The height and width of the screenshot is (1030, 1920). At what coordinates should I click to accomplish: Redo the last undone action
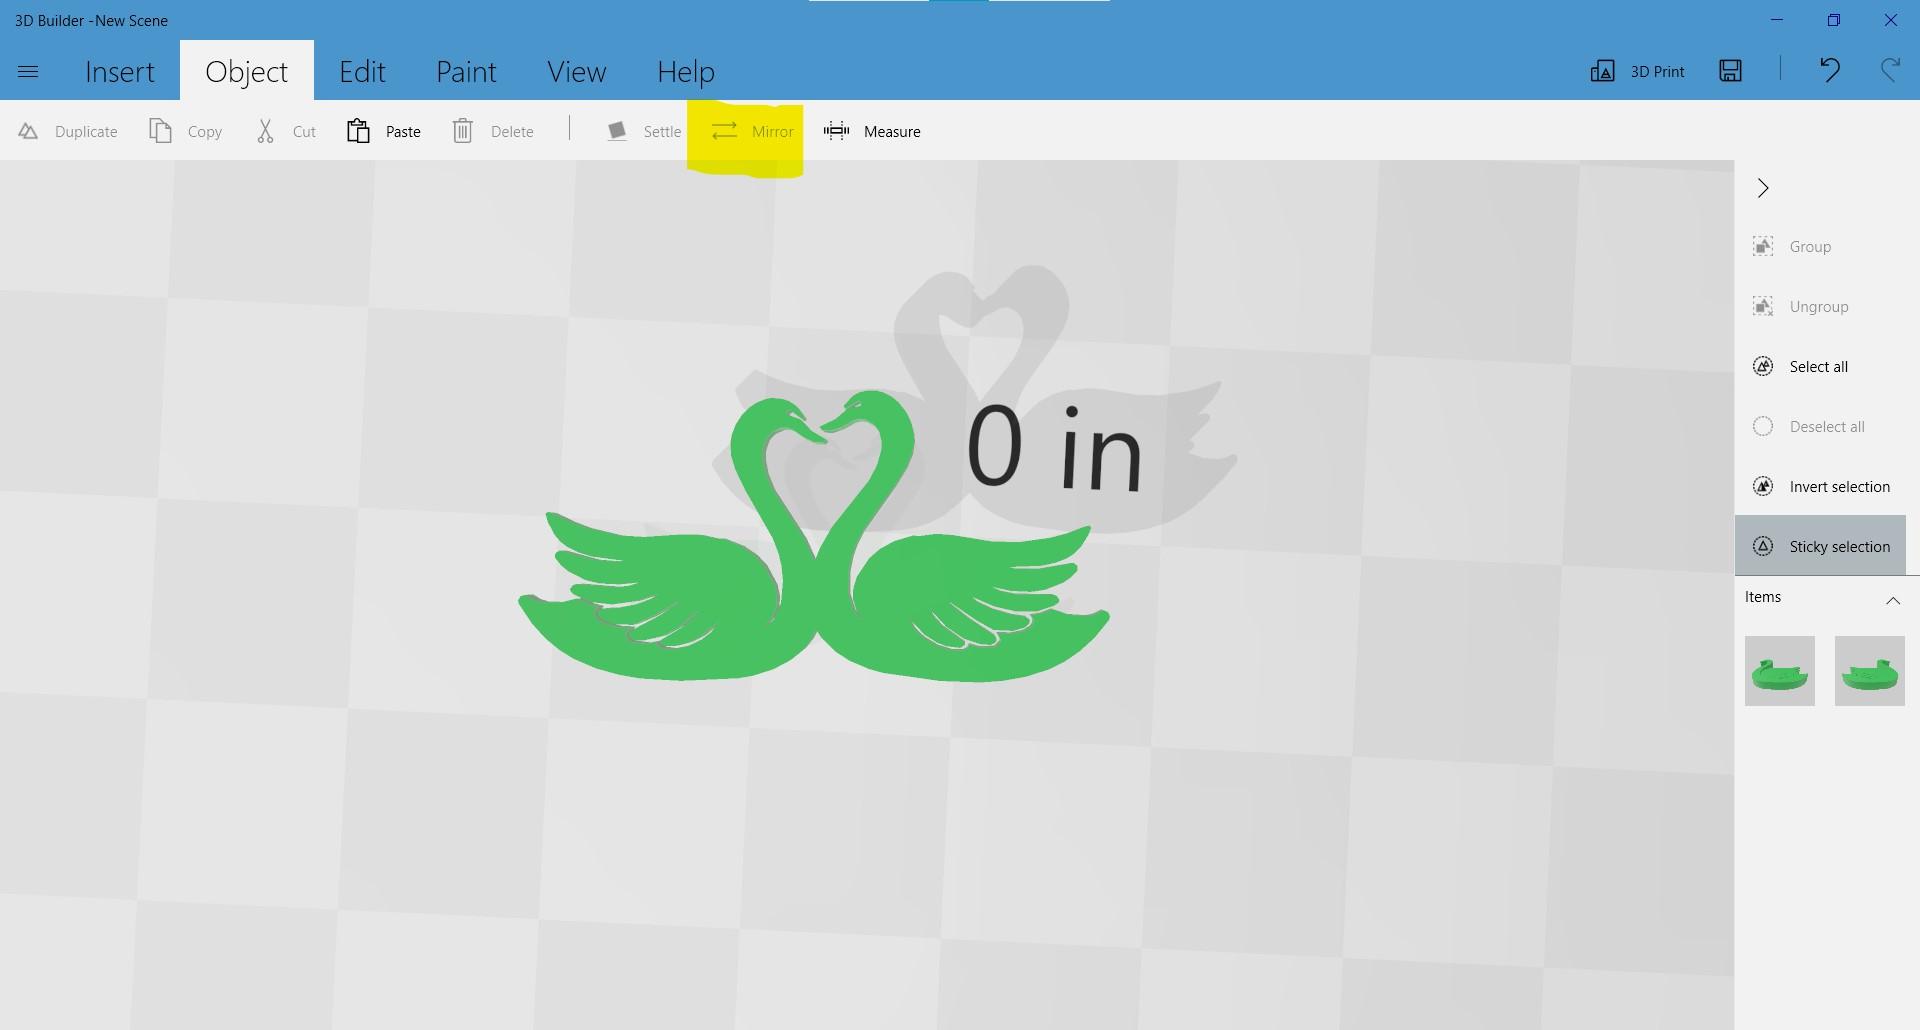pyautogui.click(x=1890, y=70)
